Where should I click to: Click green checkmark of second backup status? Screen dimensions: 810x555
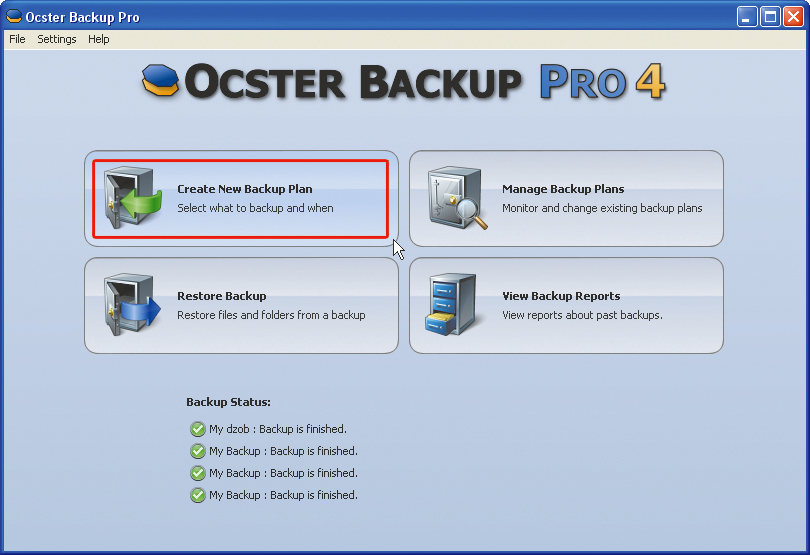[x=197, y=451]
